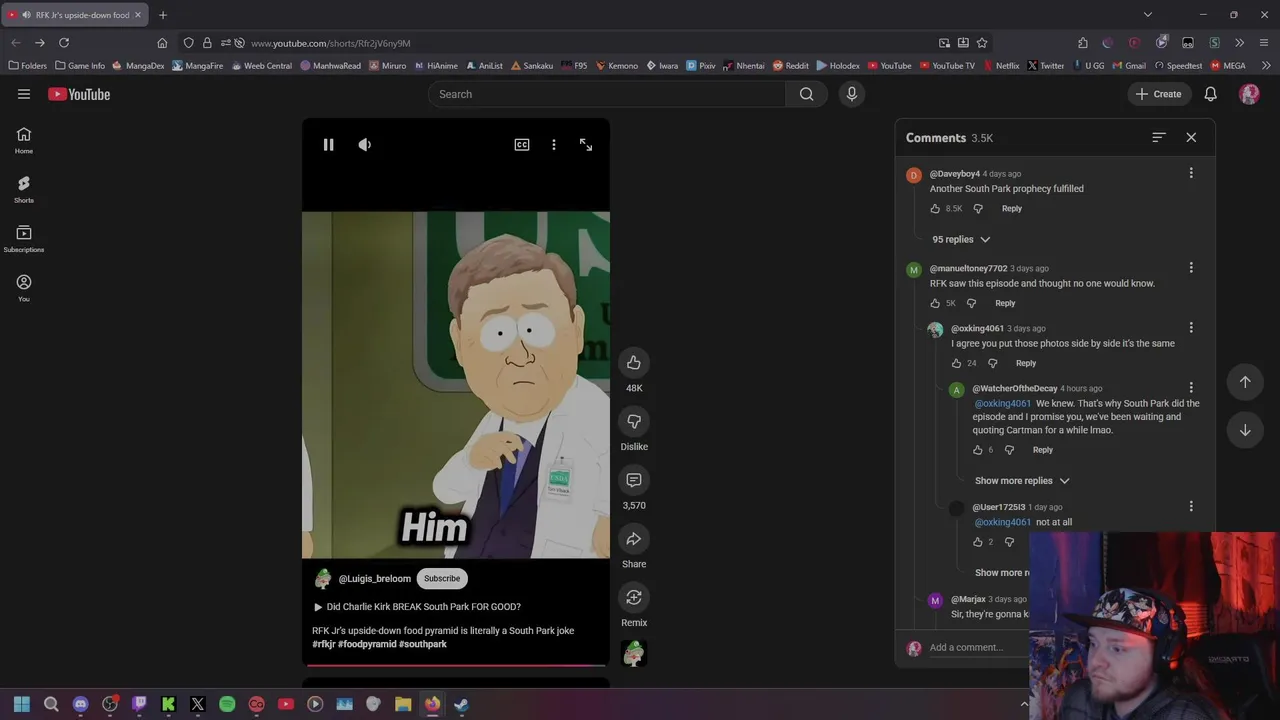Screen dimensions: 1280x720
Task: Click into the YouTube search box
Action: tap(607, 94)
